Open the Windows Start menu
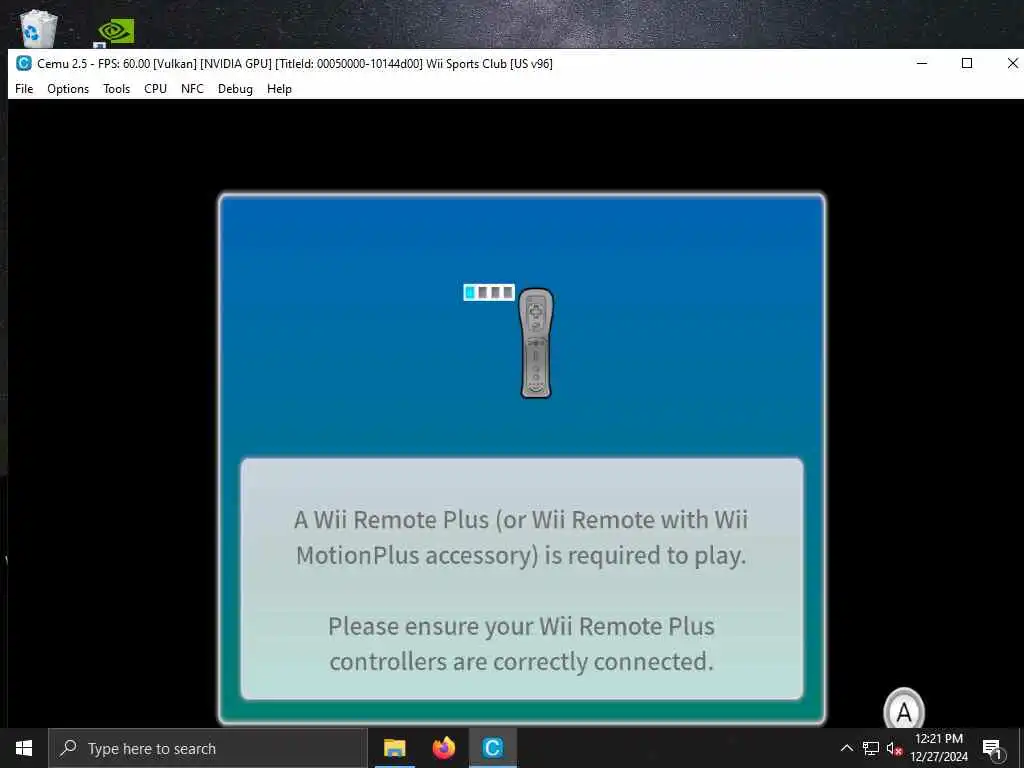The image size is (1024, 768). click(x=24, y=748)
